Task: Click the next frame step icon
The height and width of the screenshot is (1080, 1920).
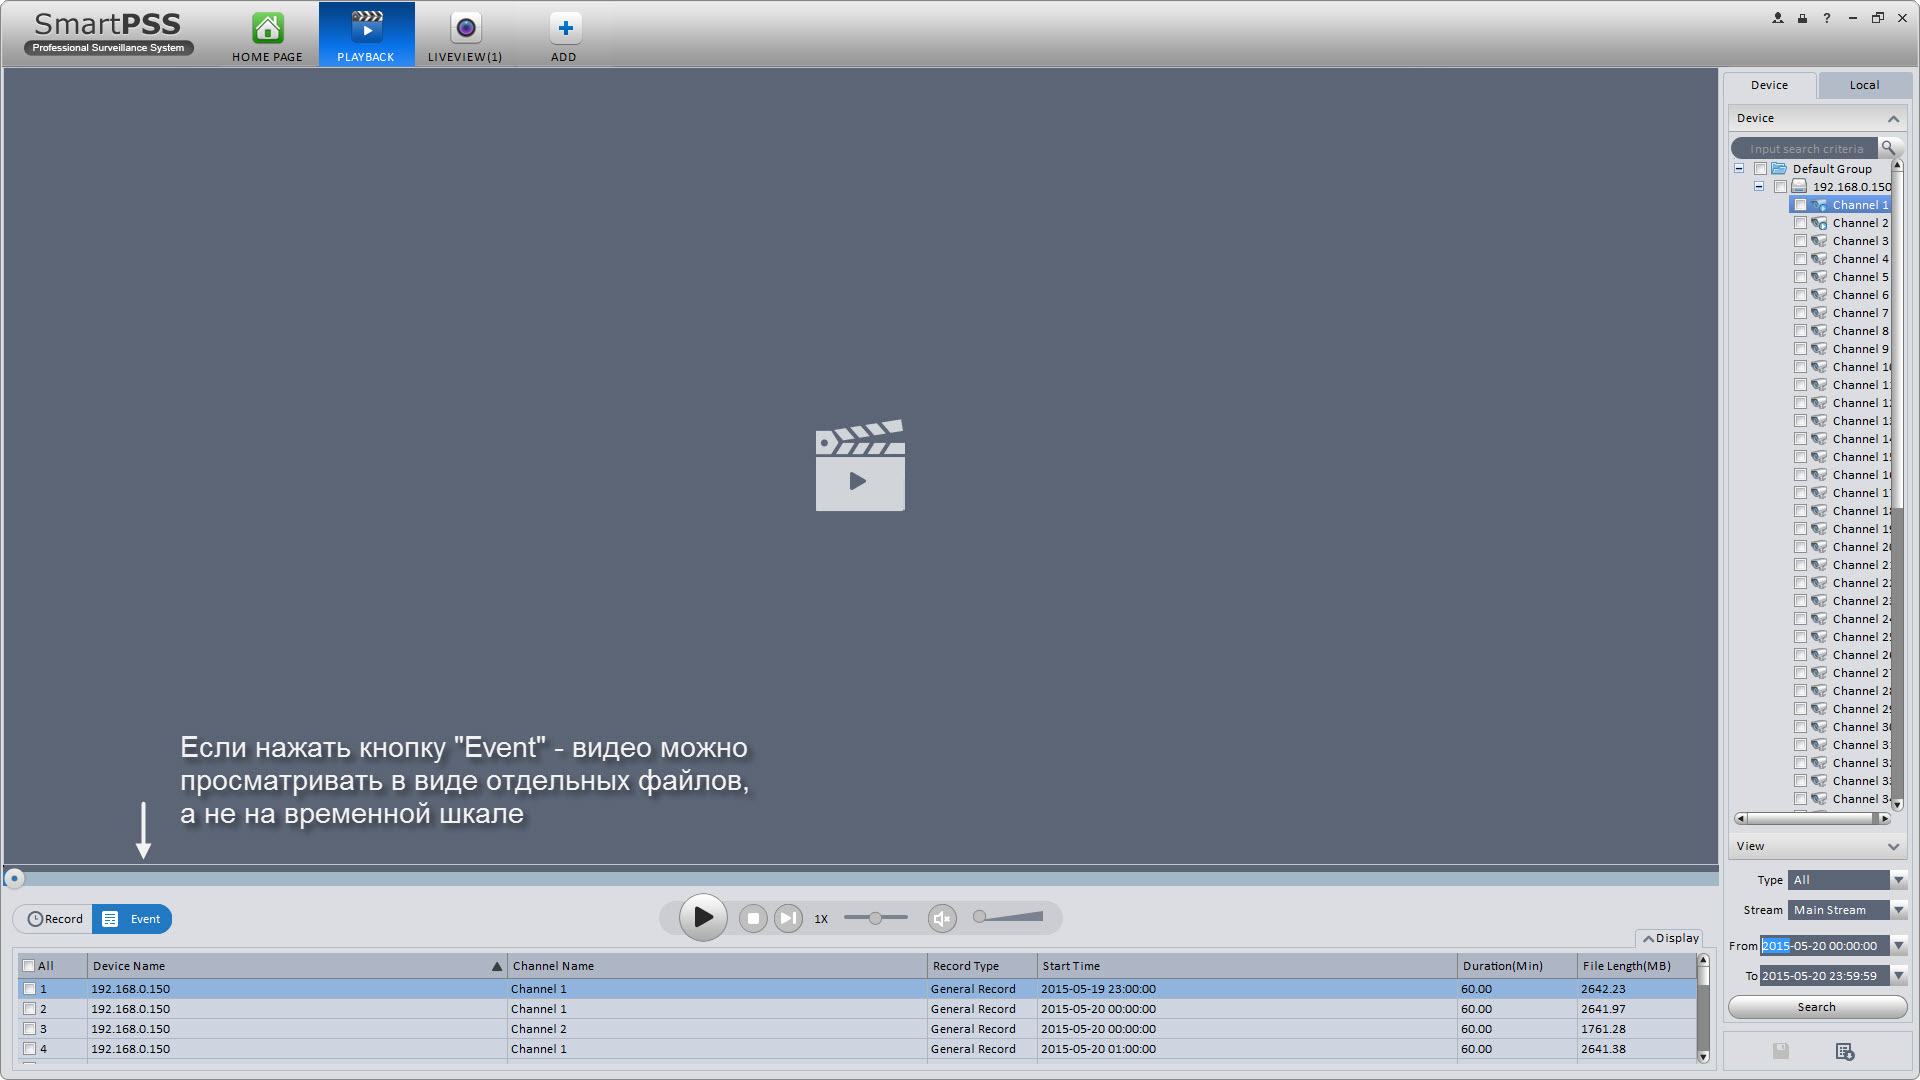Action: pos(788,918)
